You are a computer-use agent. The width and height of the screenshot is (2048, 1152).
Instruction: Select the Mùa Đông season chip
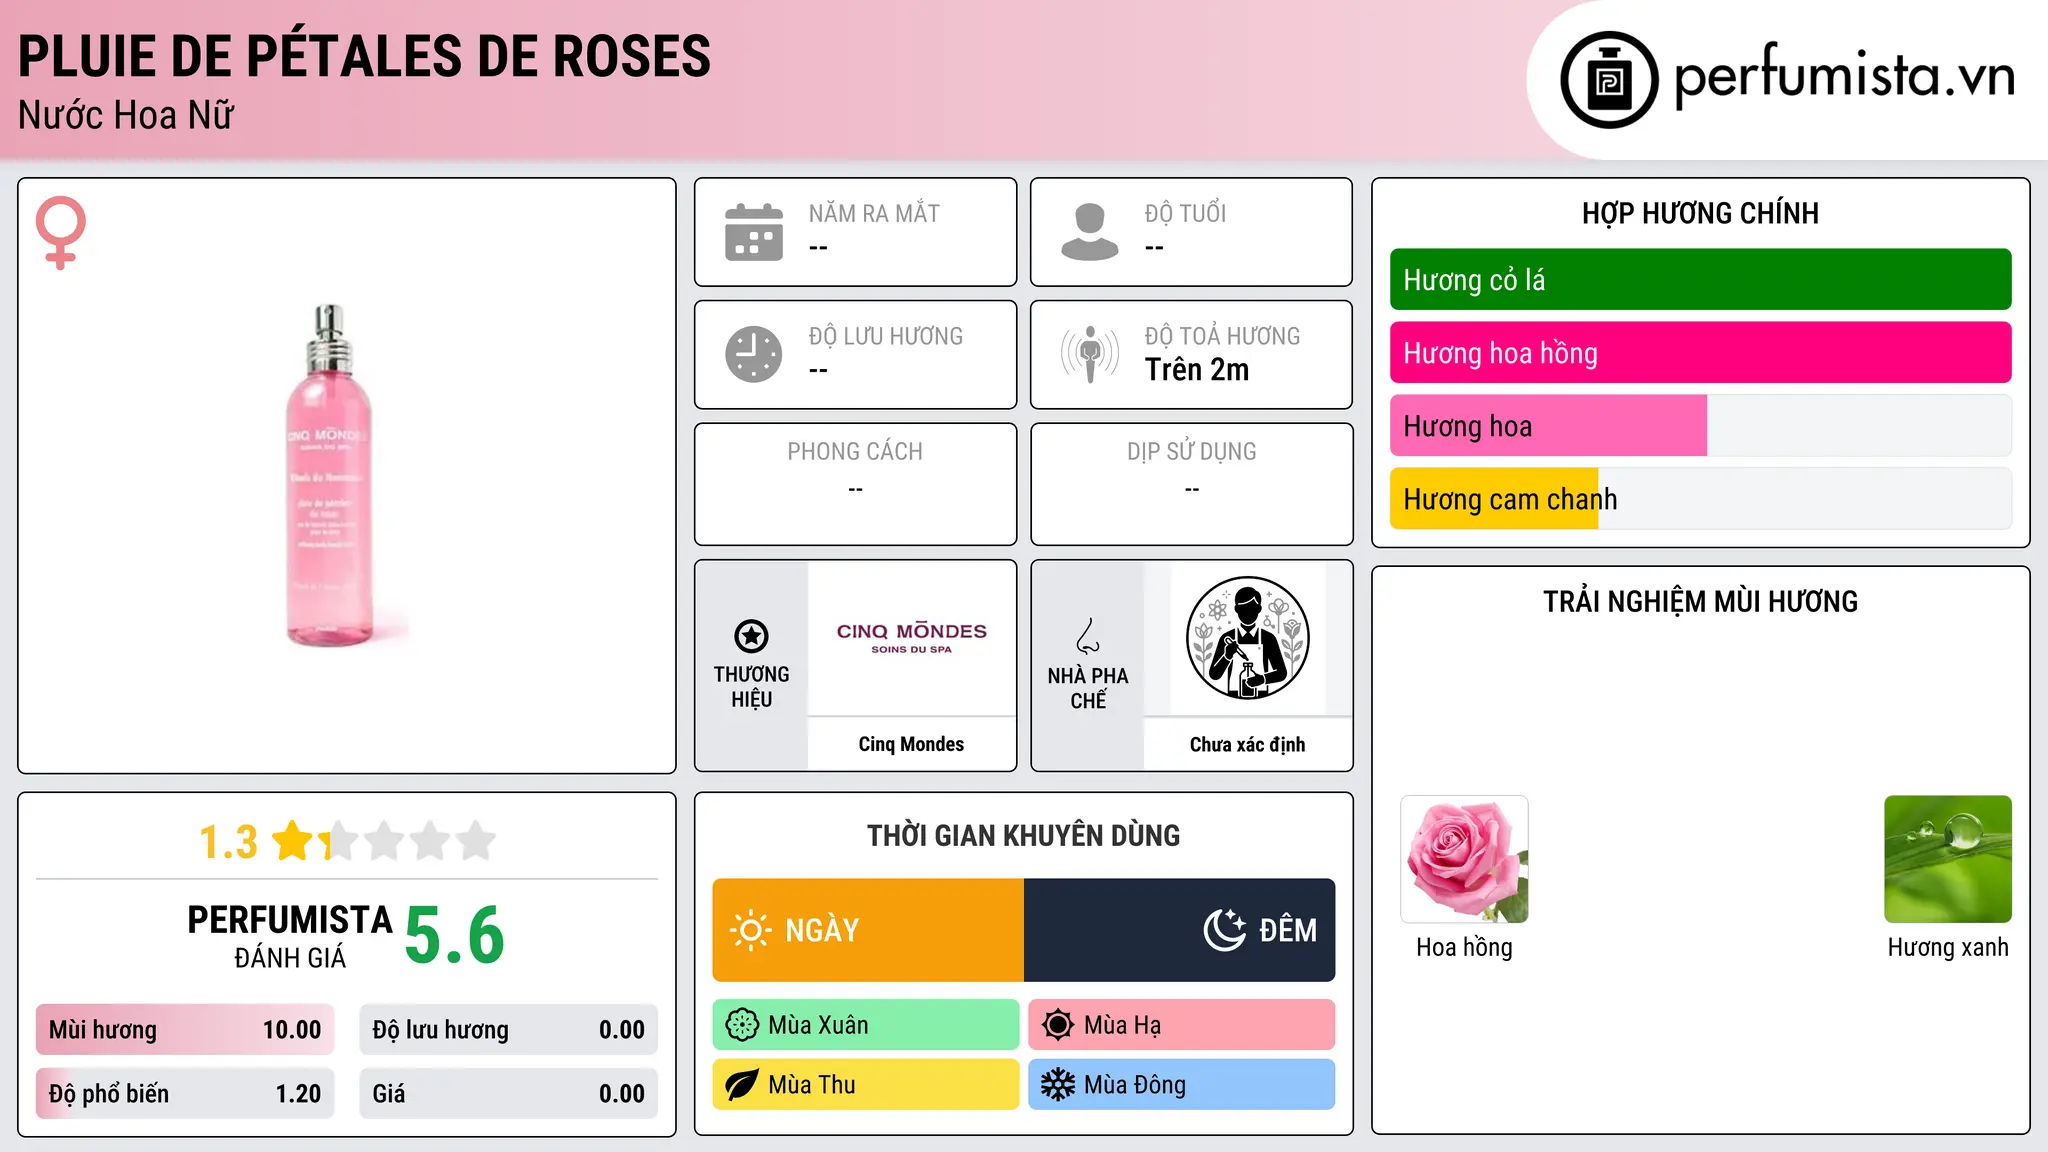coord(1181,1085)
